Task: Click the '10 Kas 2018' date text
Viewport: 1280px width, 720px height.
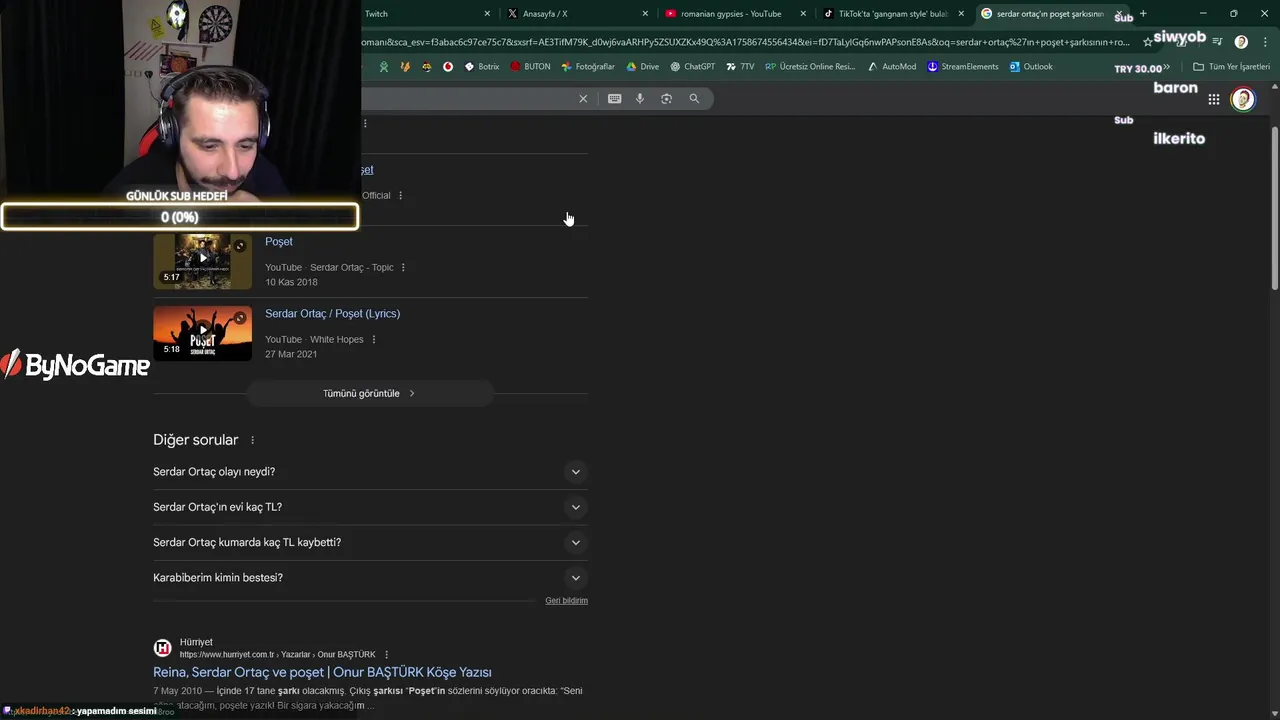Action: 291,282
